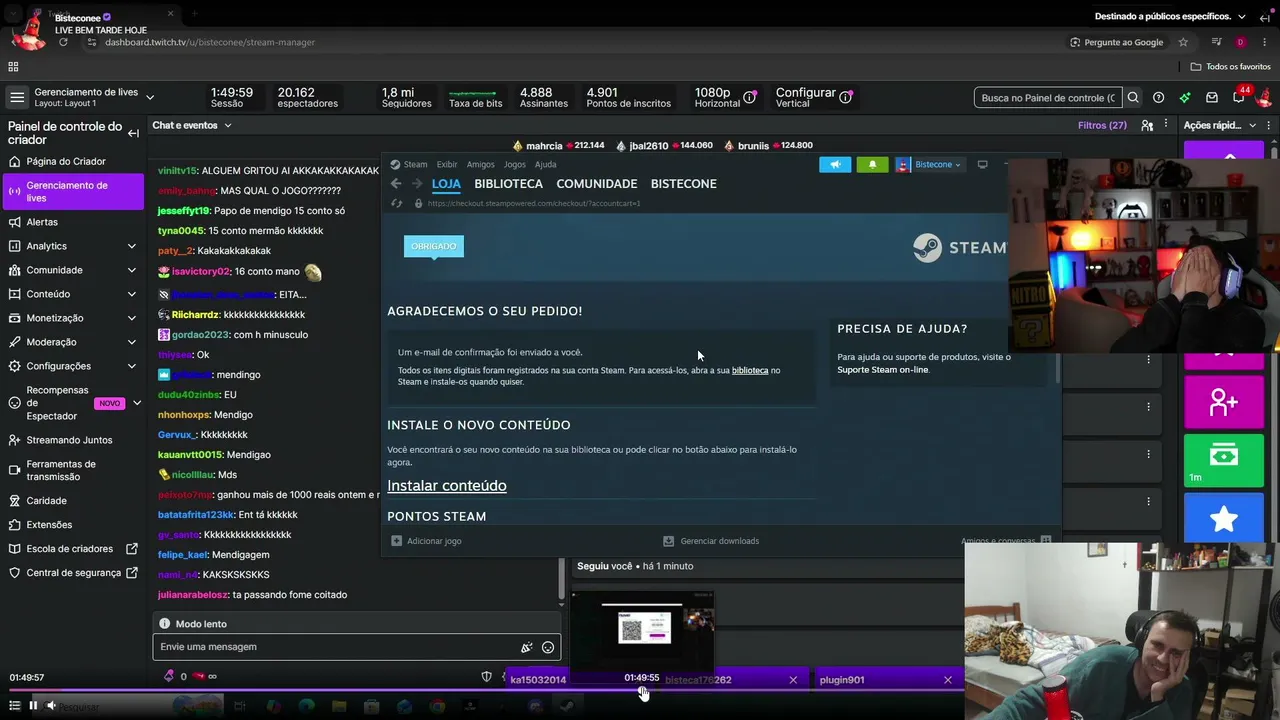Click the shield icon below the chat
The width and height of the screenshot is (1280, 720).
tap(487, 677)
